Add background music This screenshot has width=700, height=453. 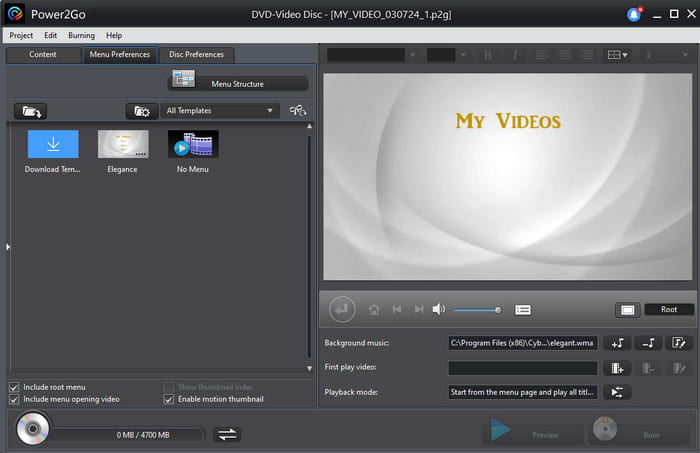(x=617, y=343)
